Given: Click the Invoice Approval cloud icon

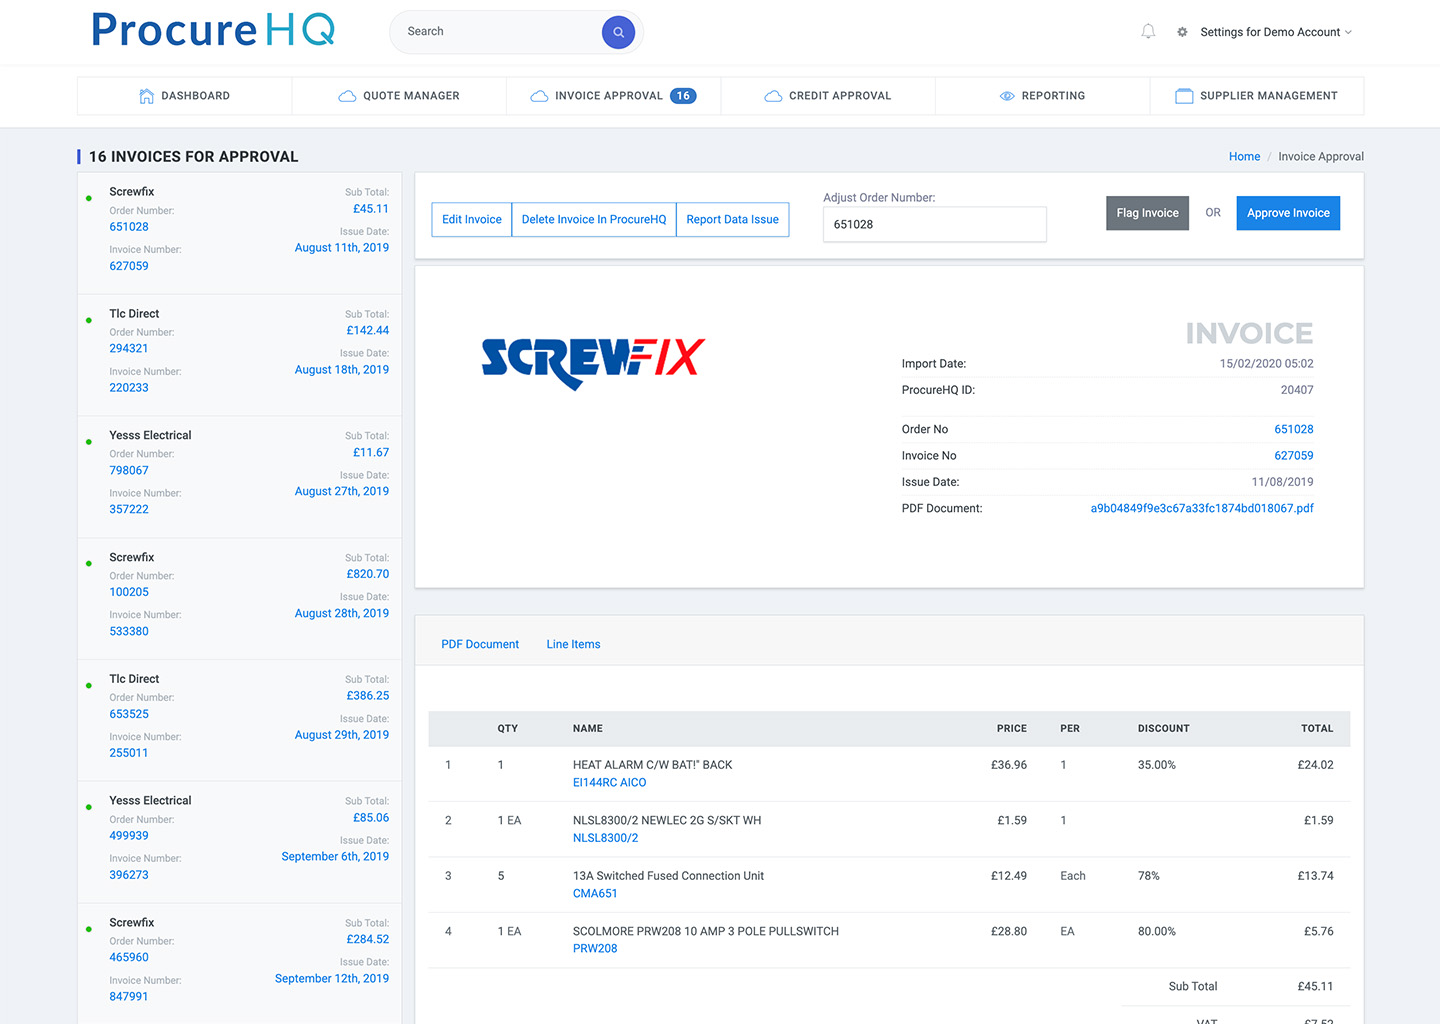Looking at the screenshot, I should pyautogui.click(x=539, y=96).
